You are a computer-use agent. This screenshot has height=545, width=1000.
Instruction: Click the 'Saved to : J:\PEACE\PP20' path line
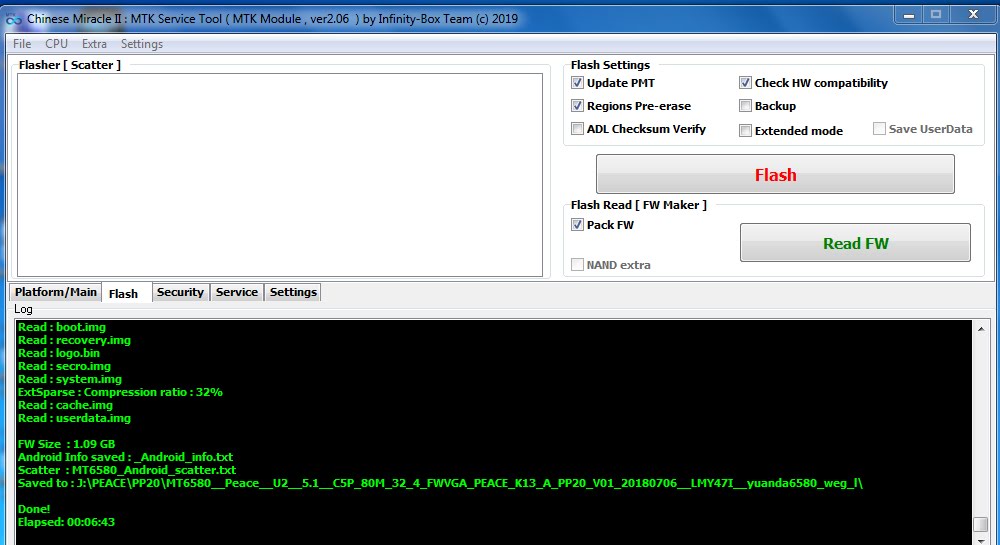pos(440,483)
